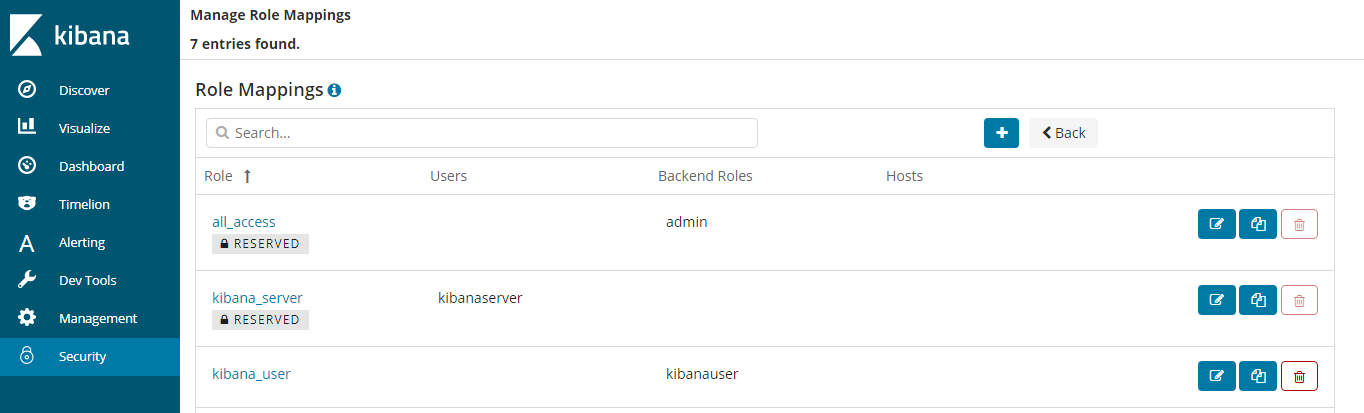
Task: Click the Kibana logo
Action: pyautogui.click(x=70, y=35)
